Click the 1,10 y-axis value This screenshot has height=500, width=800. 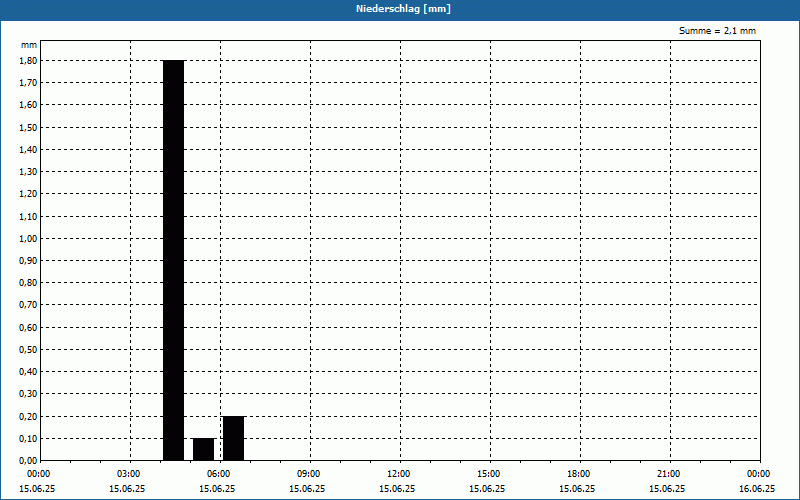click(x=28, y=216)
